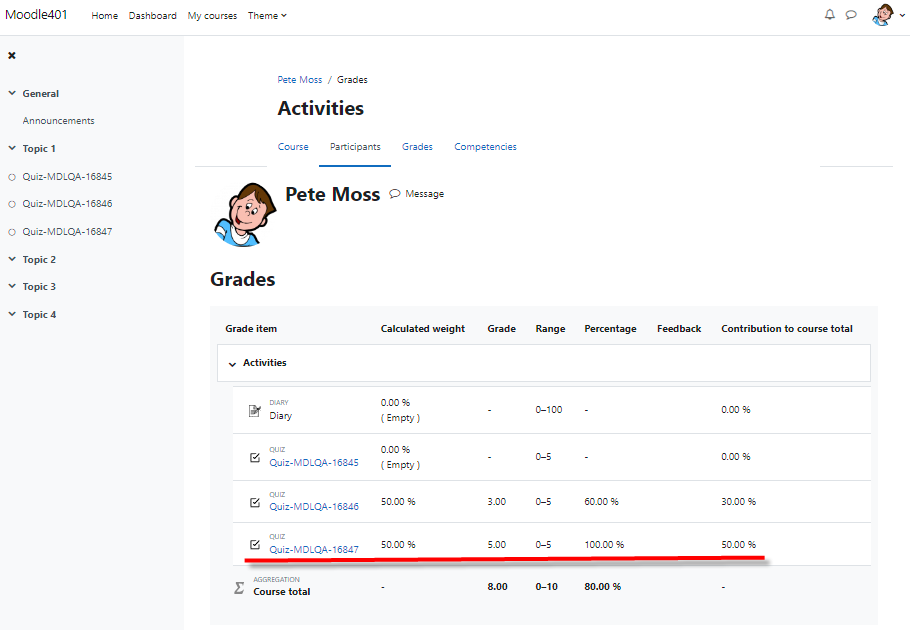Click the 60.00 % percentage cell
Screen dimensions: 910x630
pyautogui.click(x=601, y=501)
